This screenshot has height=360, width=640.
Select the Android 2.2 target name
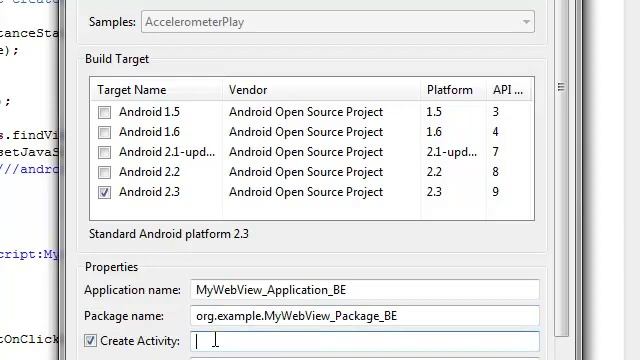149,172
